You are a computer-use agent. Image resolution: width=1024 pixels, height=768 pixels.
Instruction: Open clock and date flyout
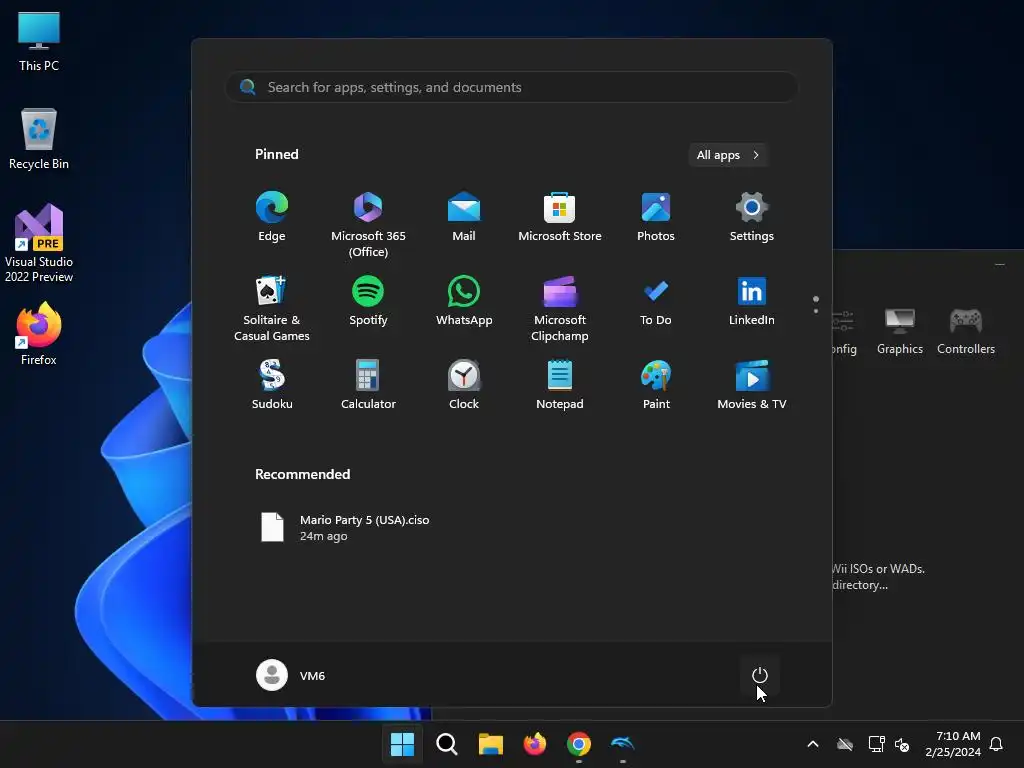click(953, 744)
